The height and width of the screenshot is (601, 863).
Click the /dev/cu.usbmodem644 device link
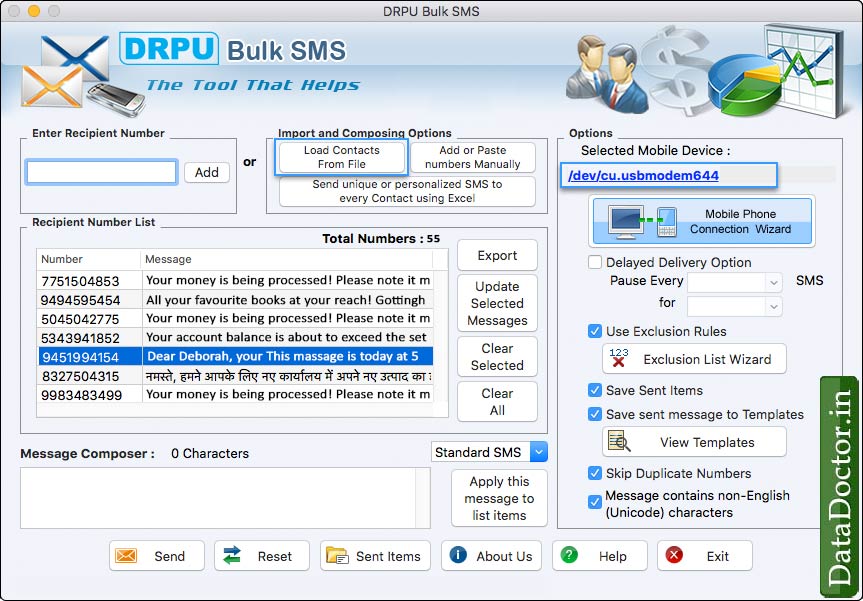tap(643, 176)
